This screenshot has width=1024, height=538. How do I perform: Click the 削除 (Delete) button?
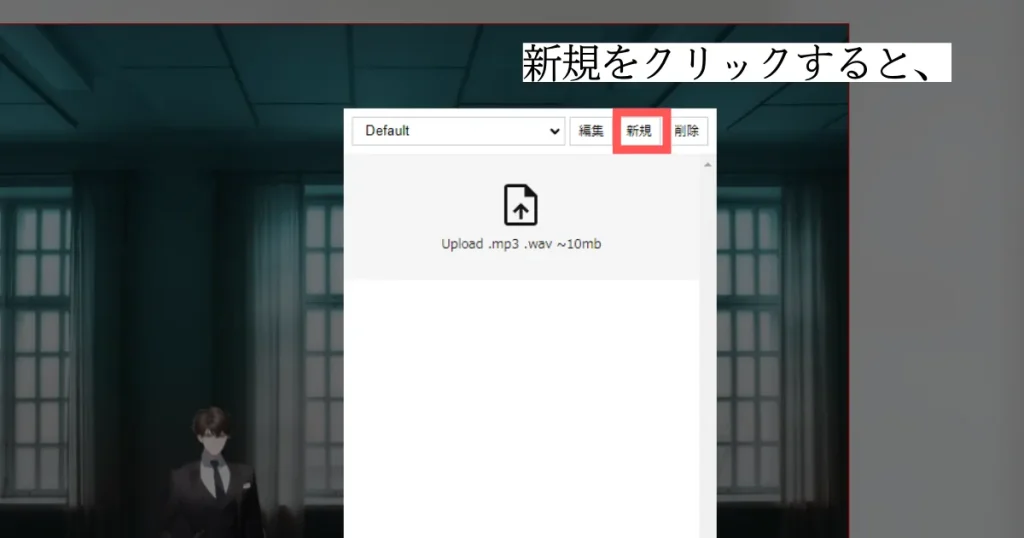[687, 131]
